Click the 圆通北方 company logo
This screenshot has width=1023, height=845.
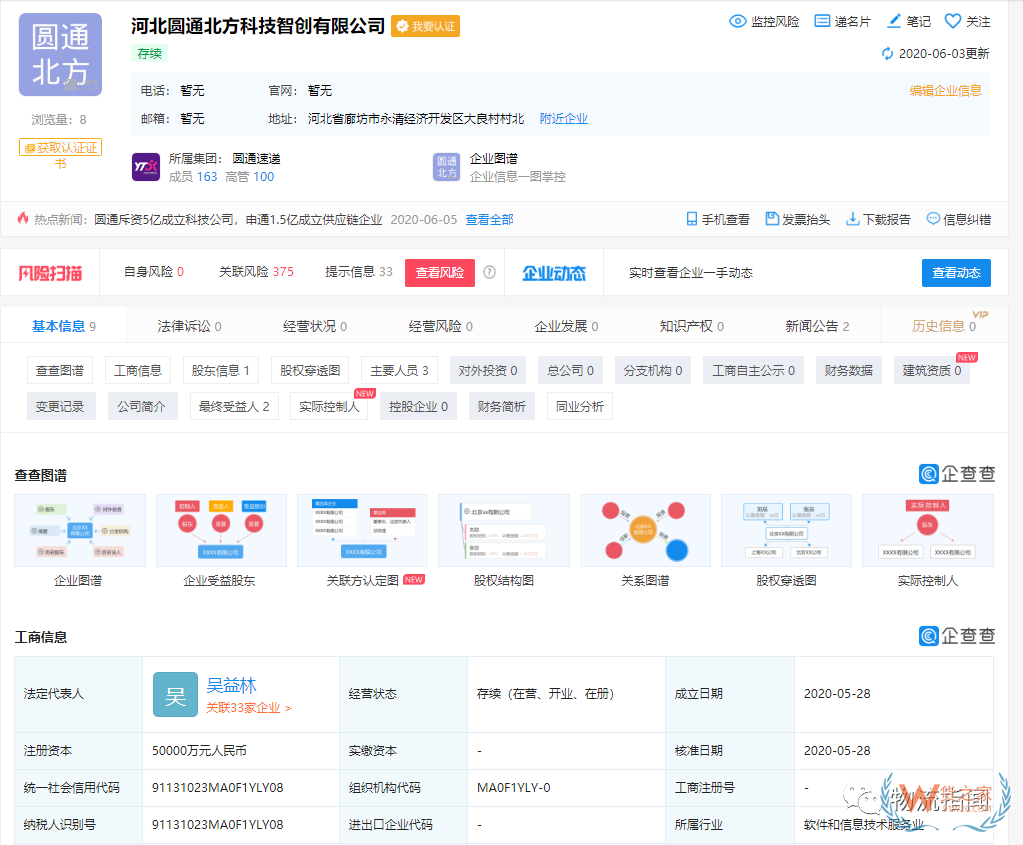coord(60,55)
